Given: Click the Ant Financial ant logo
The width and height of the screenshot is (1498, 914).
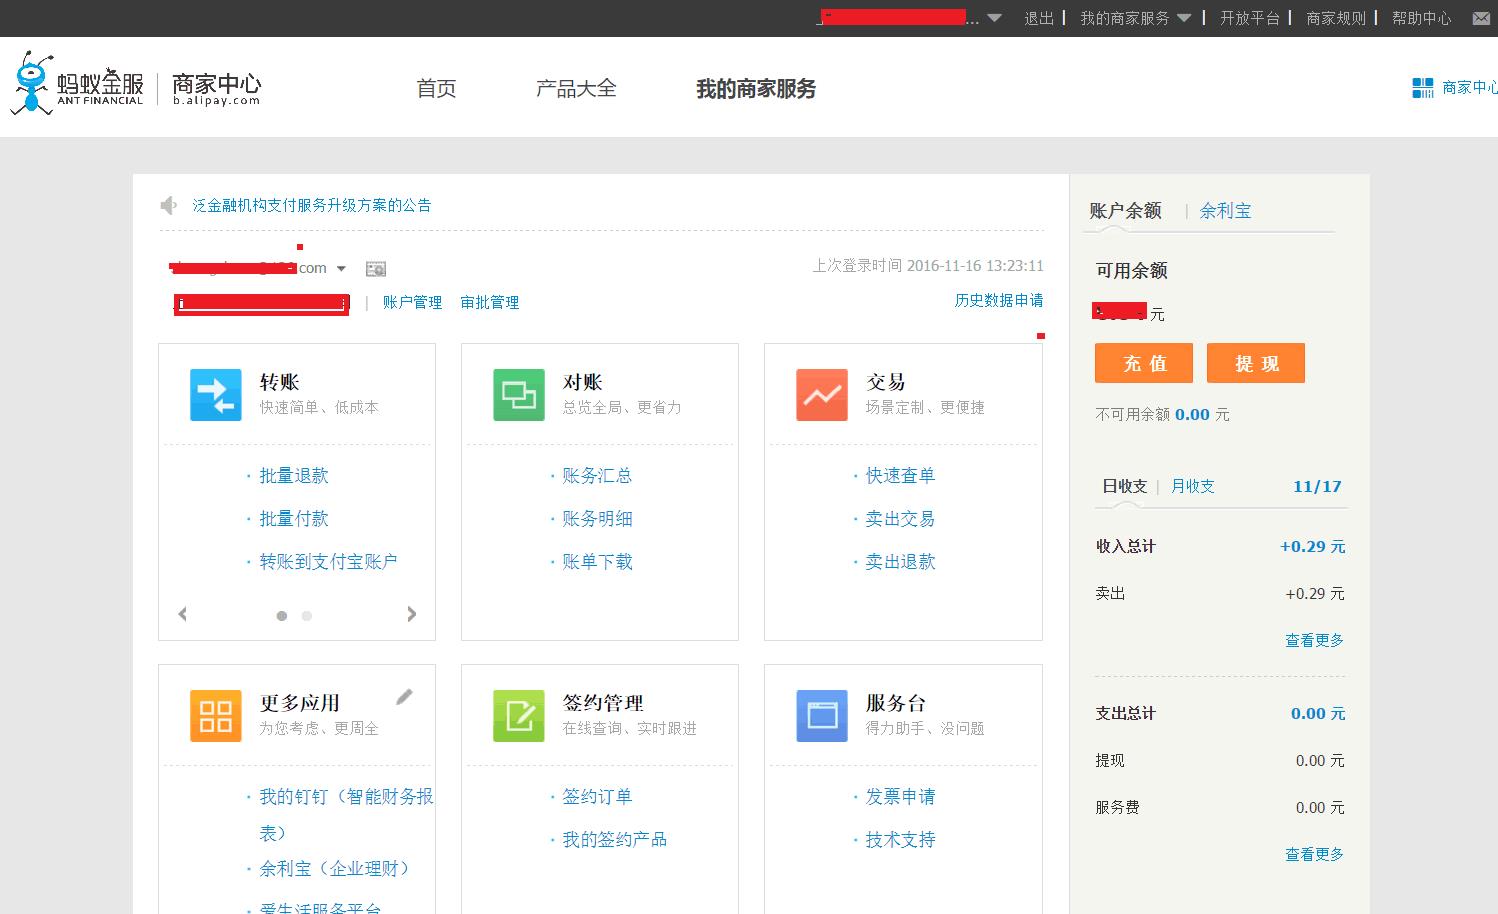Looking at the screenshot, I should (31, 83).
